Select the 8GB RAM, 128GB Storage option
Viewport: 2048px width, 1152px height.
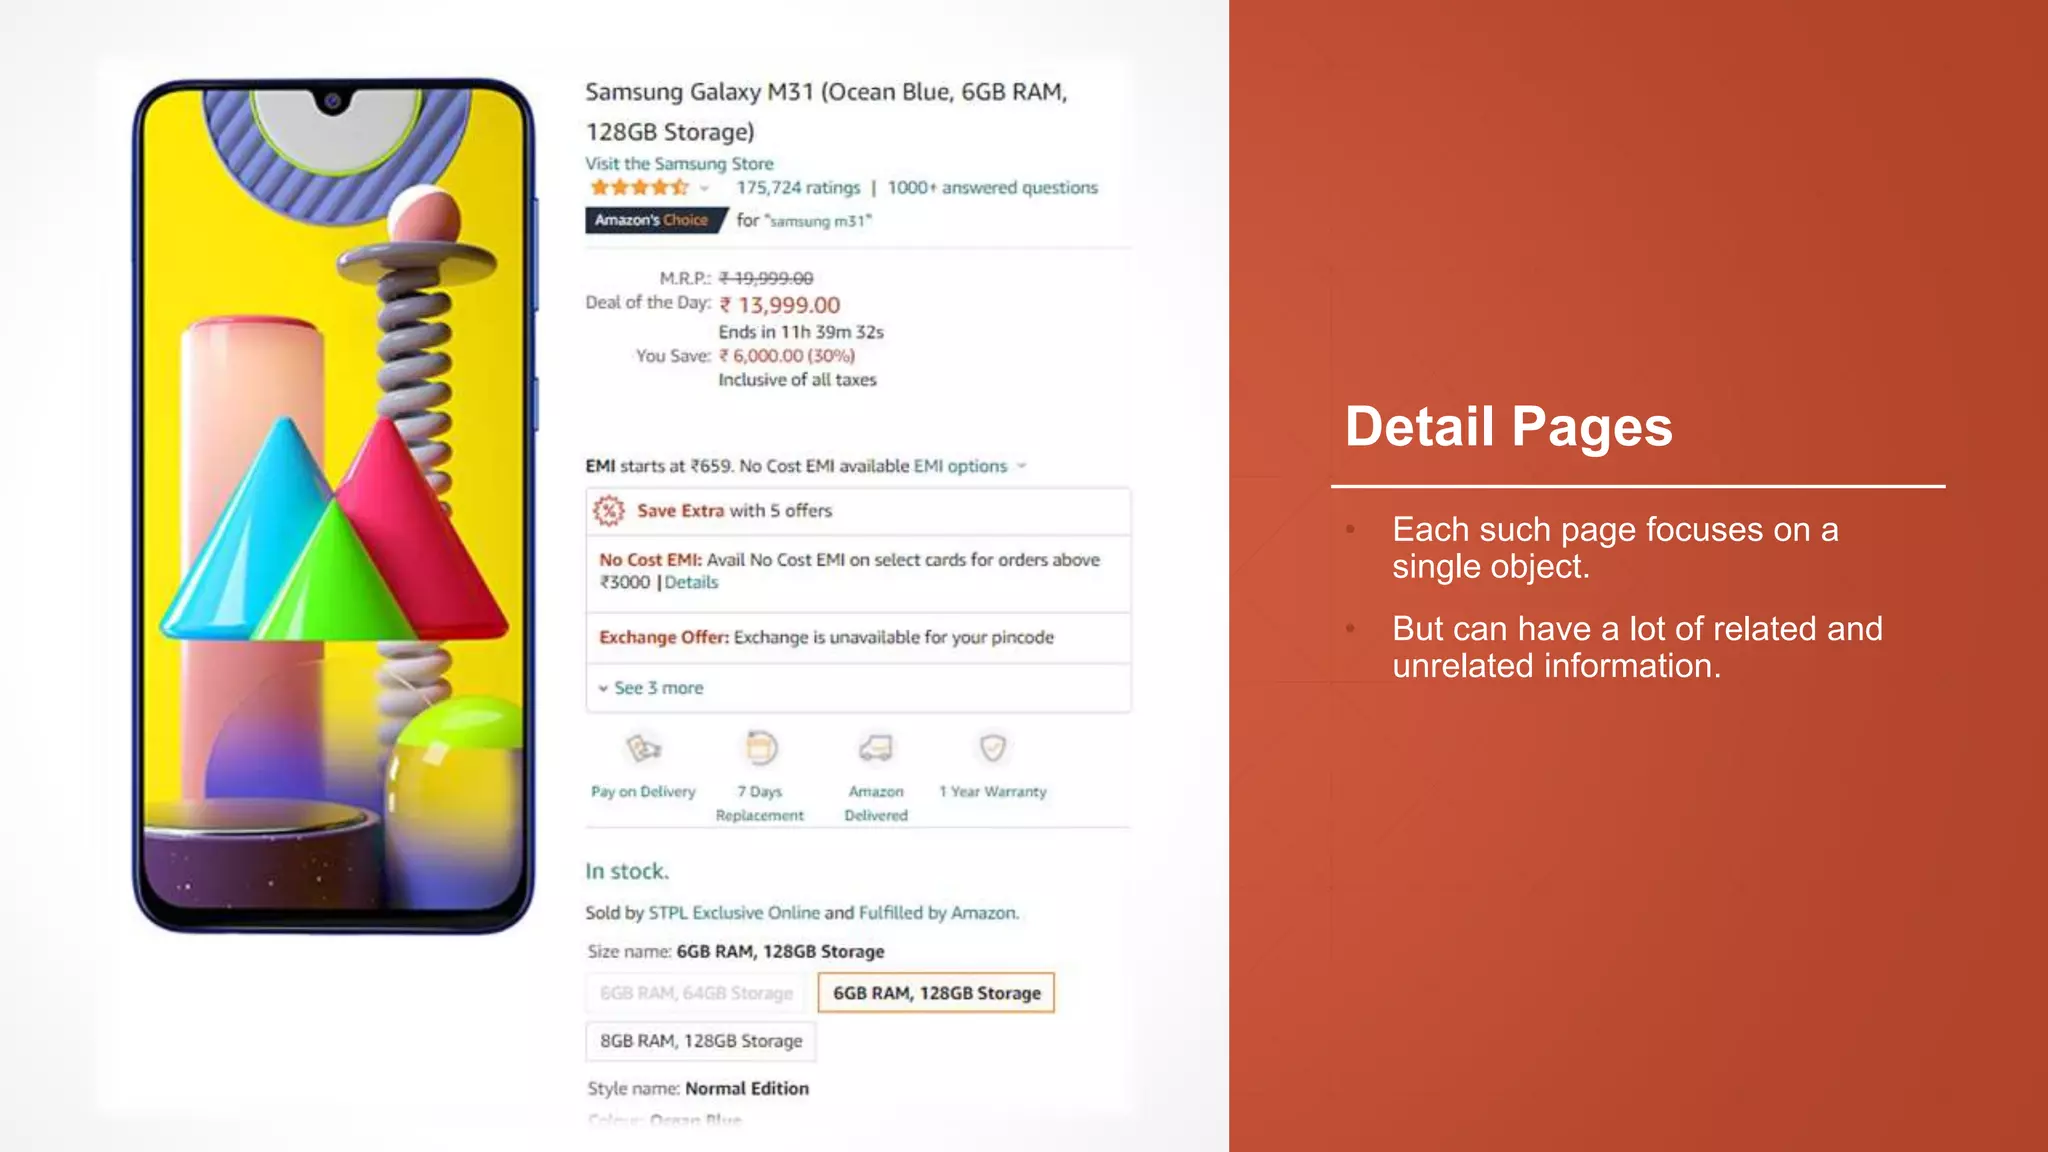701,1041
